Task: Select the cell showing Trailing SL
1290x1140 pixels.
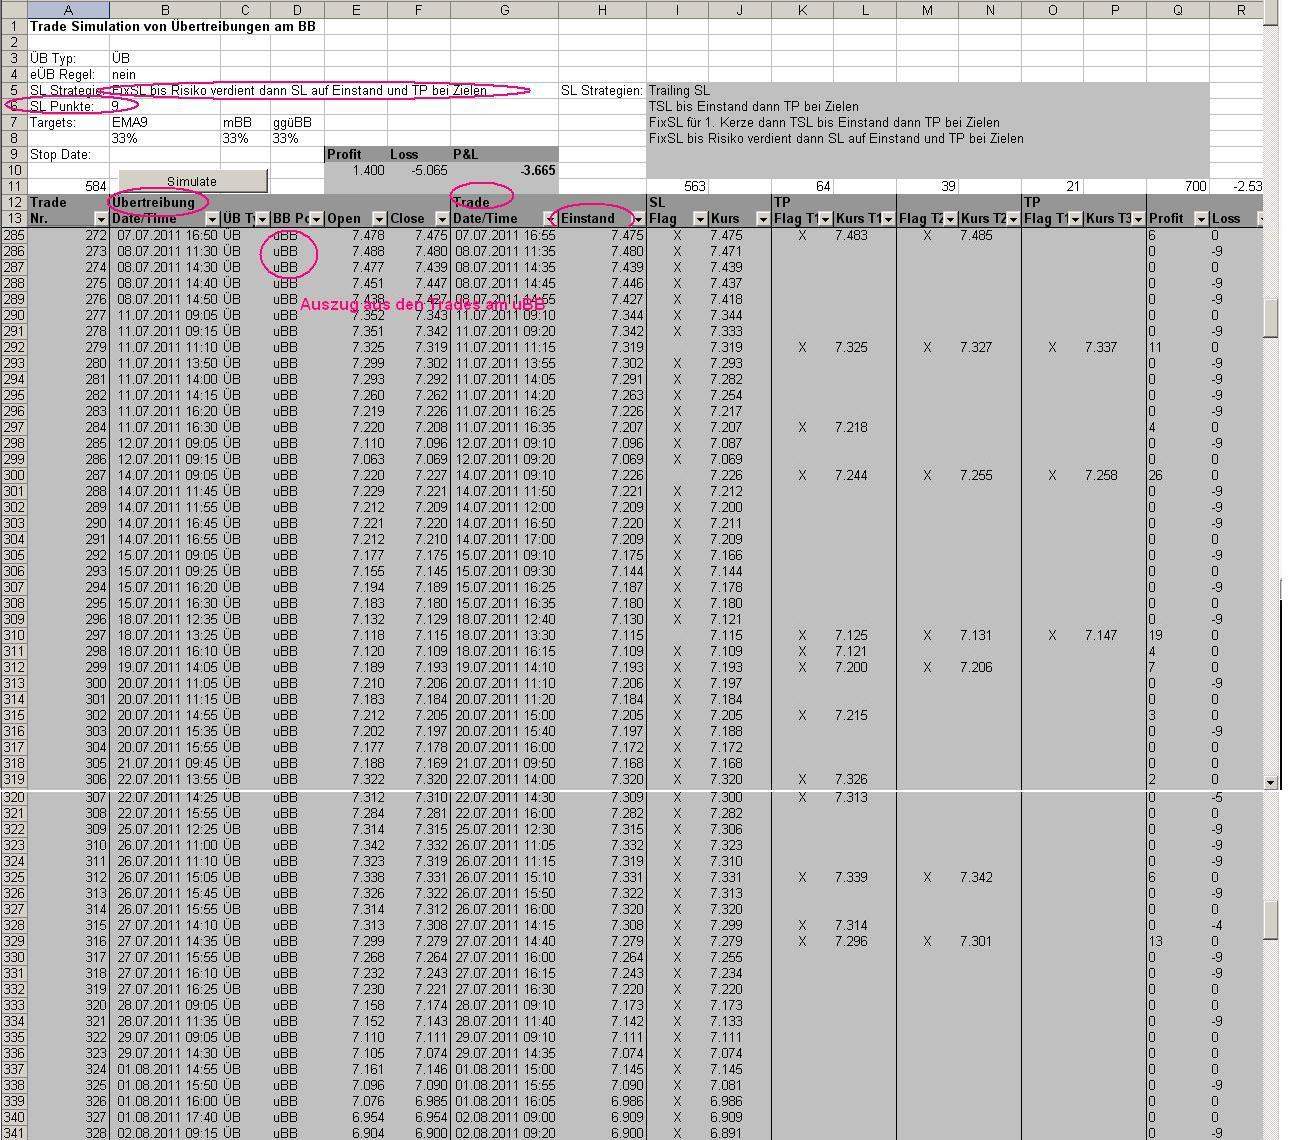Action: coord(680,90)
